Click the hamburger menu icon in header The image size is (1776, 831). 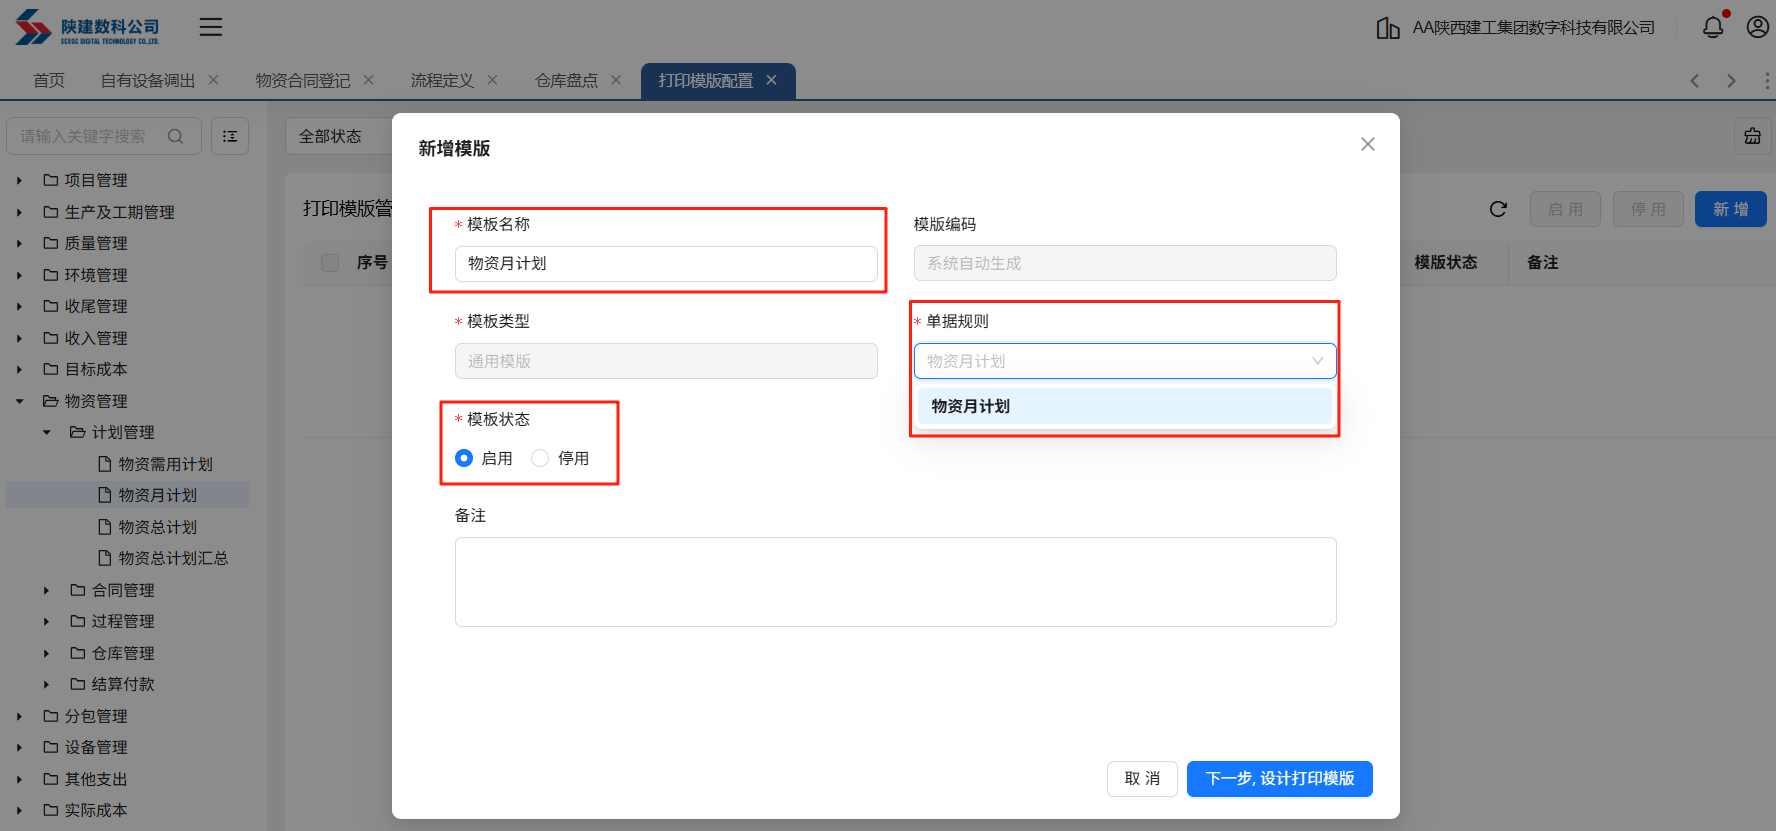point(211,27)
